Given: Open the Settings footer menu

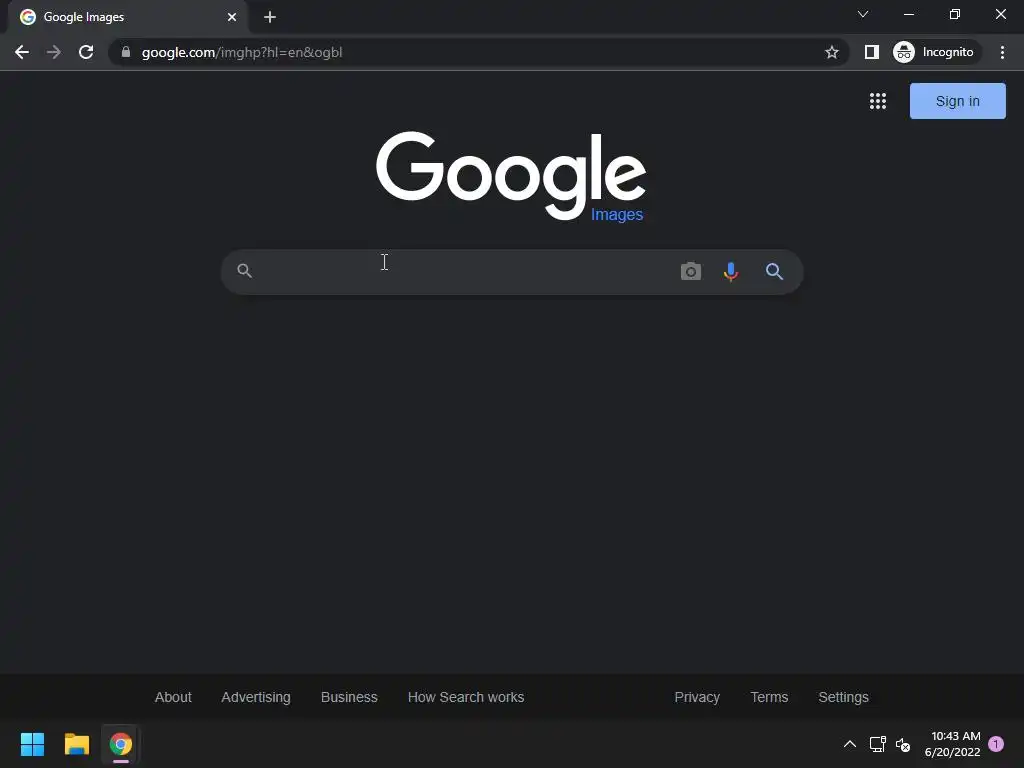Looking at the screenshot, I should click(843, 697).
